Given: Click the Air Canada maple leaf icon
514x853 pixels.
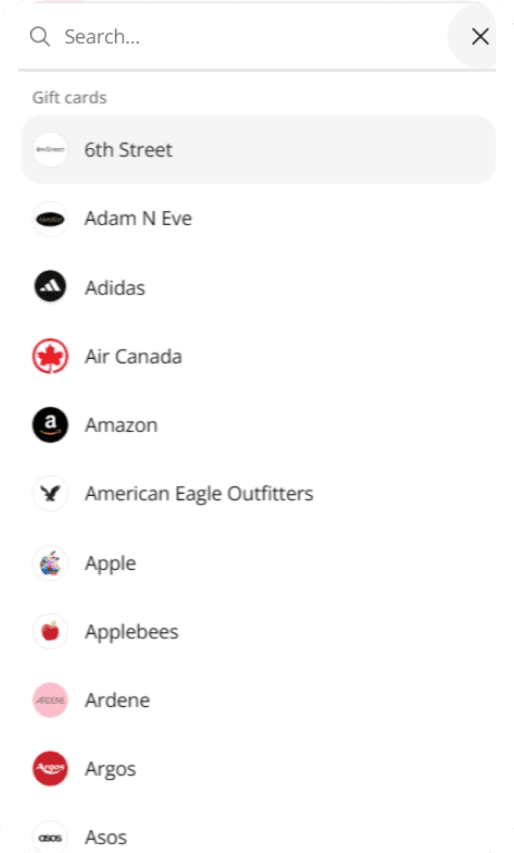Looking at the screenshot, I should pos(50,356).
